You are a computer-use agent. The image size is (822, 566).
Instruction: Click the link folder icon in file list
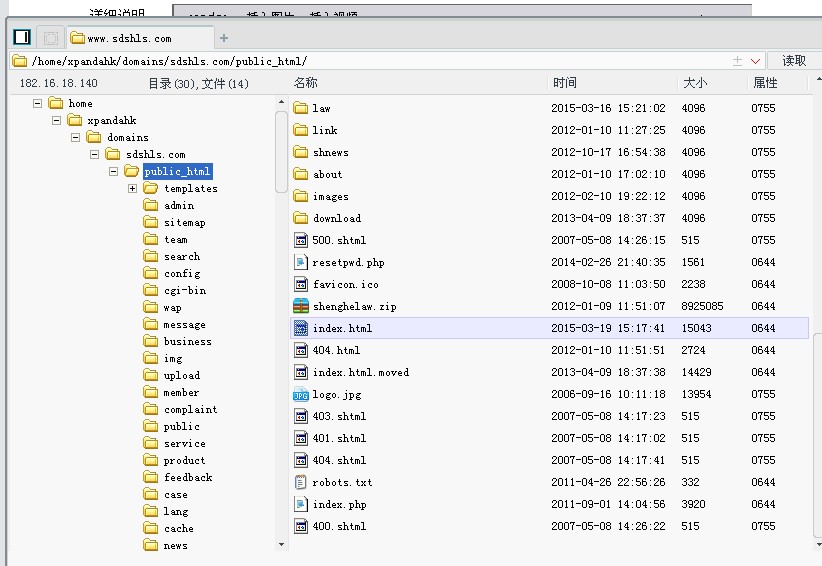tap(300, 130)
